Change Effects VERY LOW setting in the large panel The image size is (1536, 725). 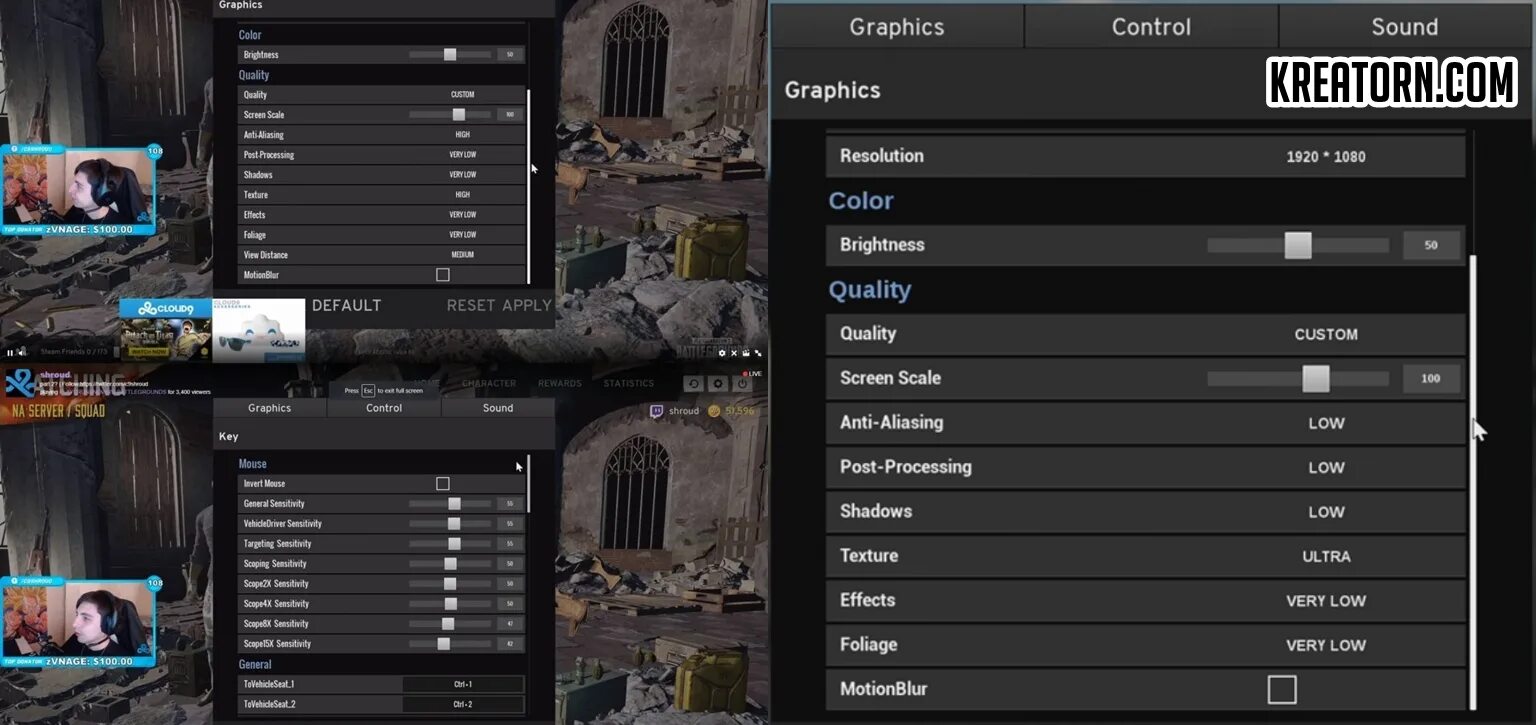[1326, 600]
